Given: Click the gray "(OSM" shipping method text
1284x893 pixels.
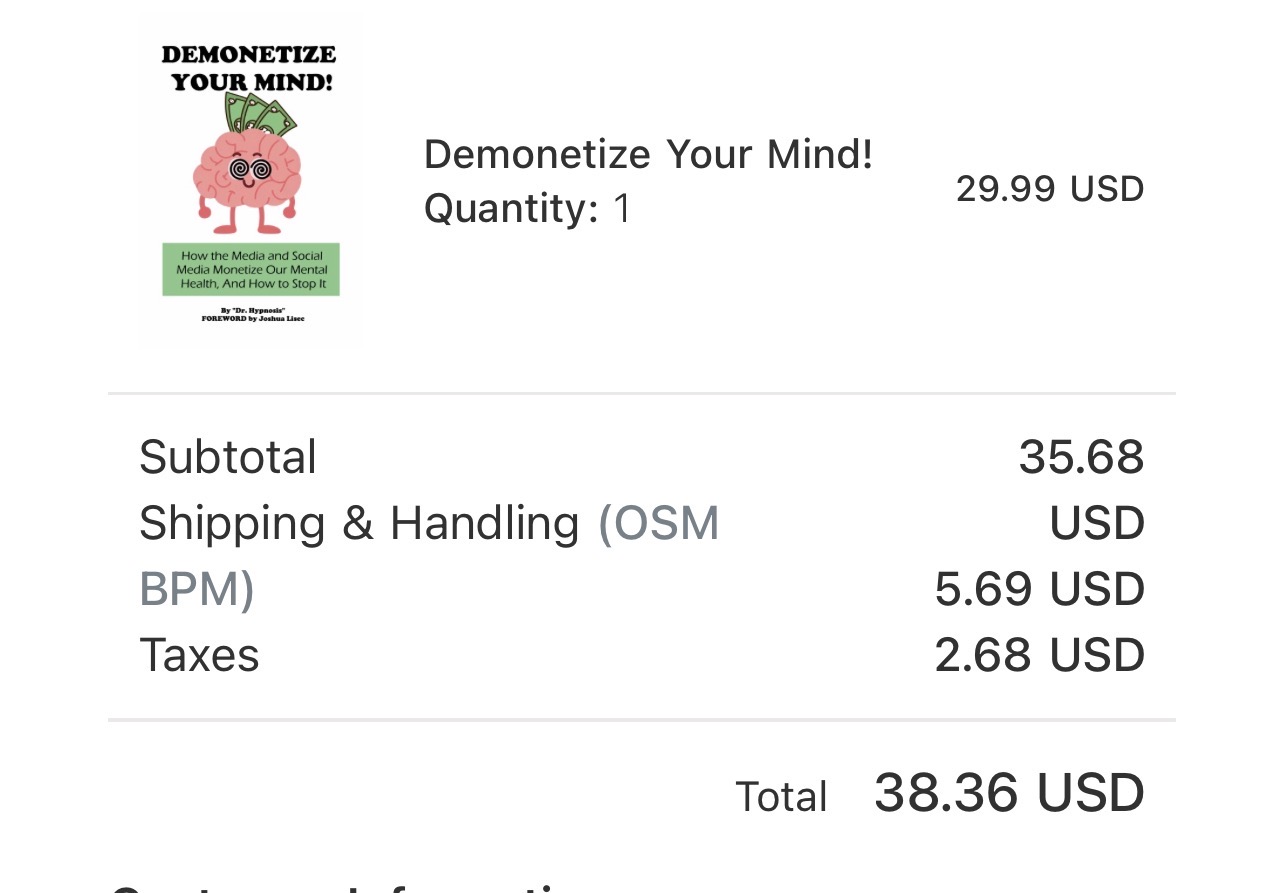Looking at the screenshot, I should click(659, 523).
